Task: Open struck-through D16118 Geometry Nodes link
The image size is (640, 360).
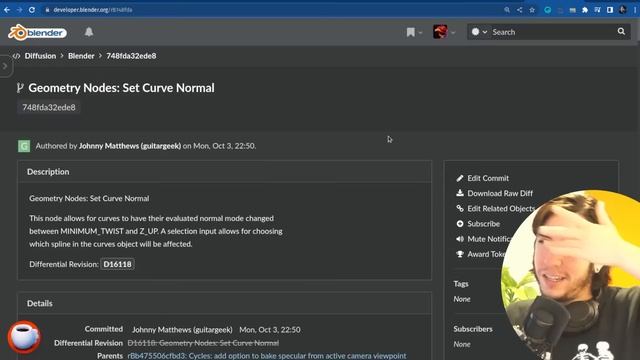Action: pos(203,343)
